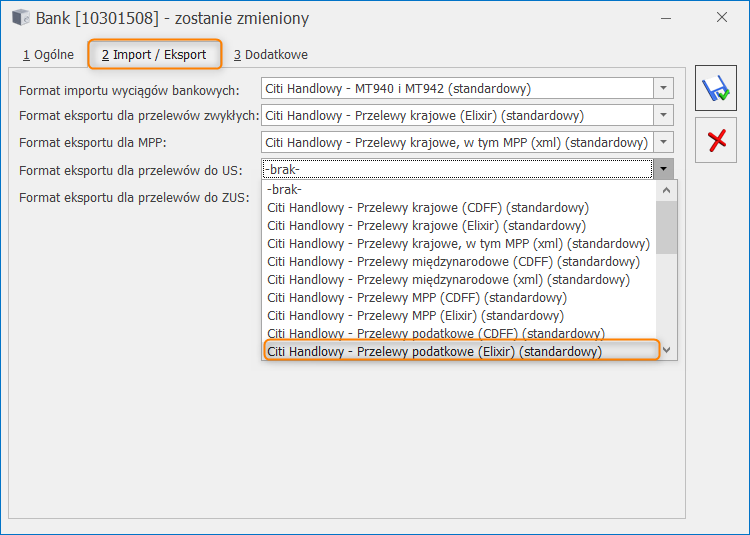Switch to the Ogólne tab

click(48, 54)
